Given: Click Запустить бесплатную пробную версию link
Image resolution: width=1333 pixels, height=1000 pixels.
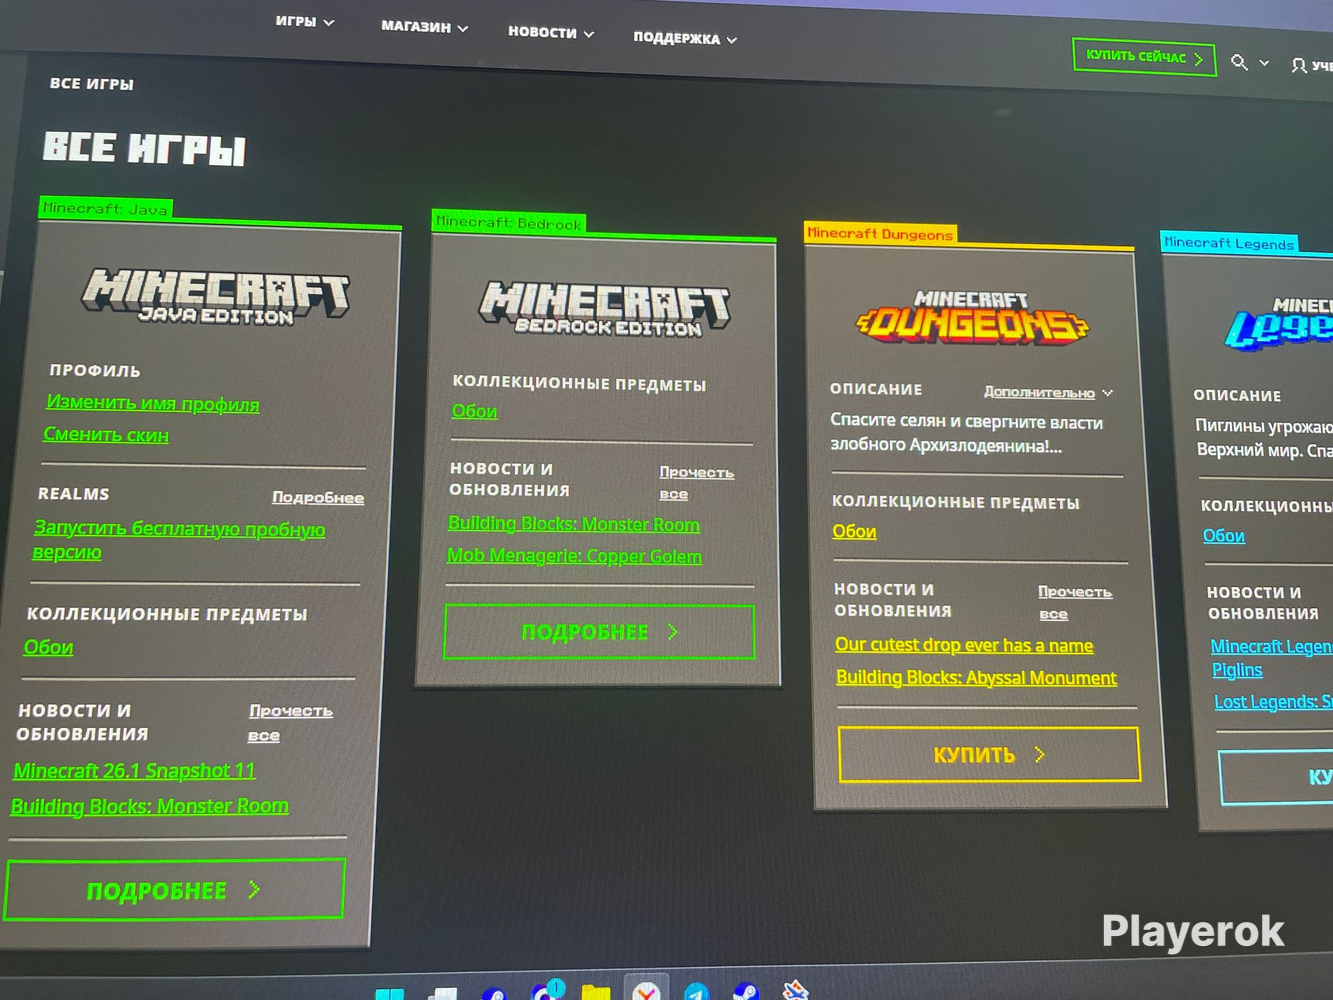Looking at the screenshot, I should point(178,540).
